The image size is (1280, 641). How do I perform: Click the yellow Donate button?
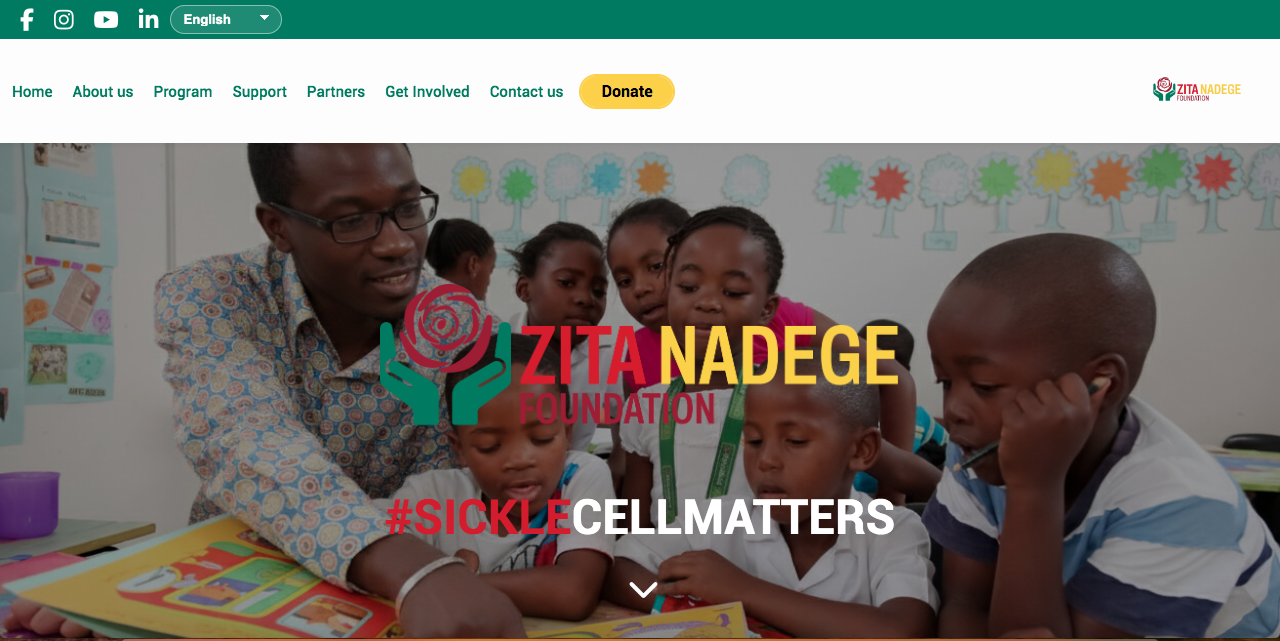pyautogui.click(x=627, y=91)
